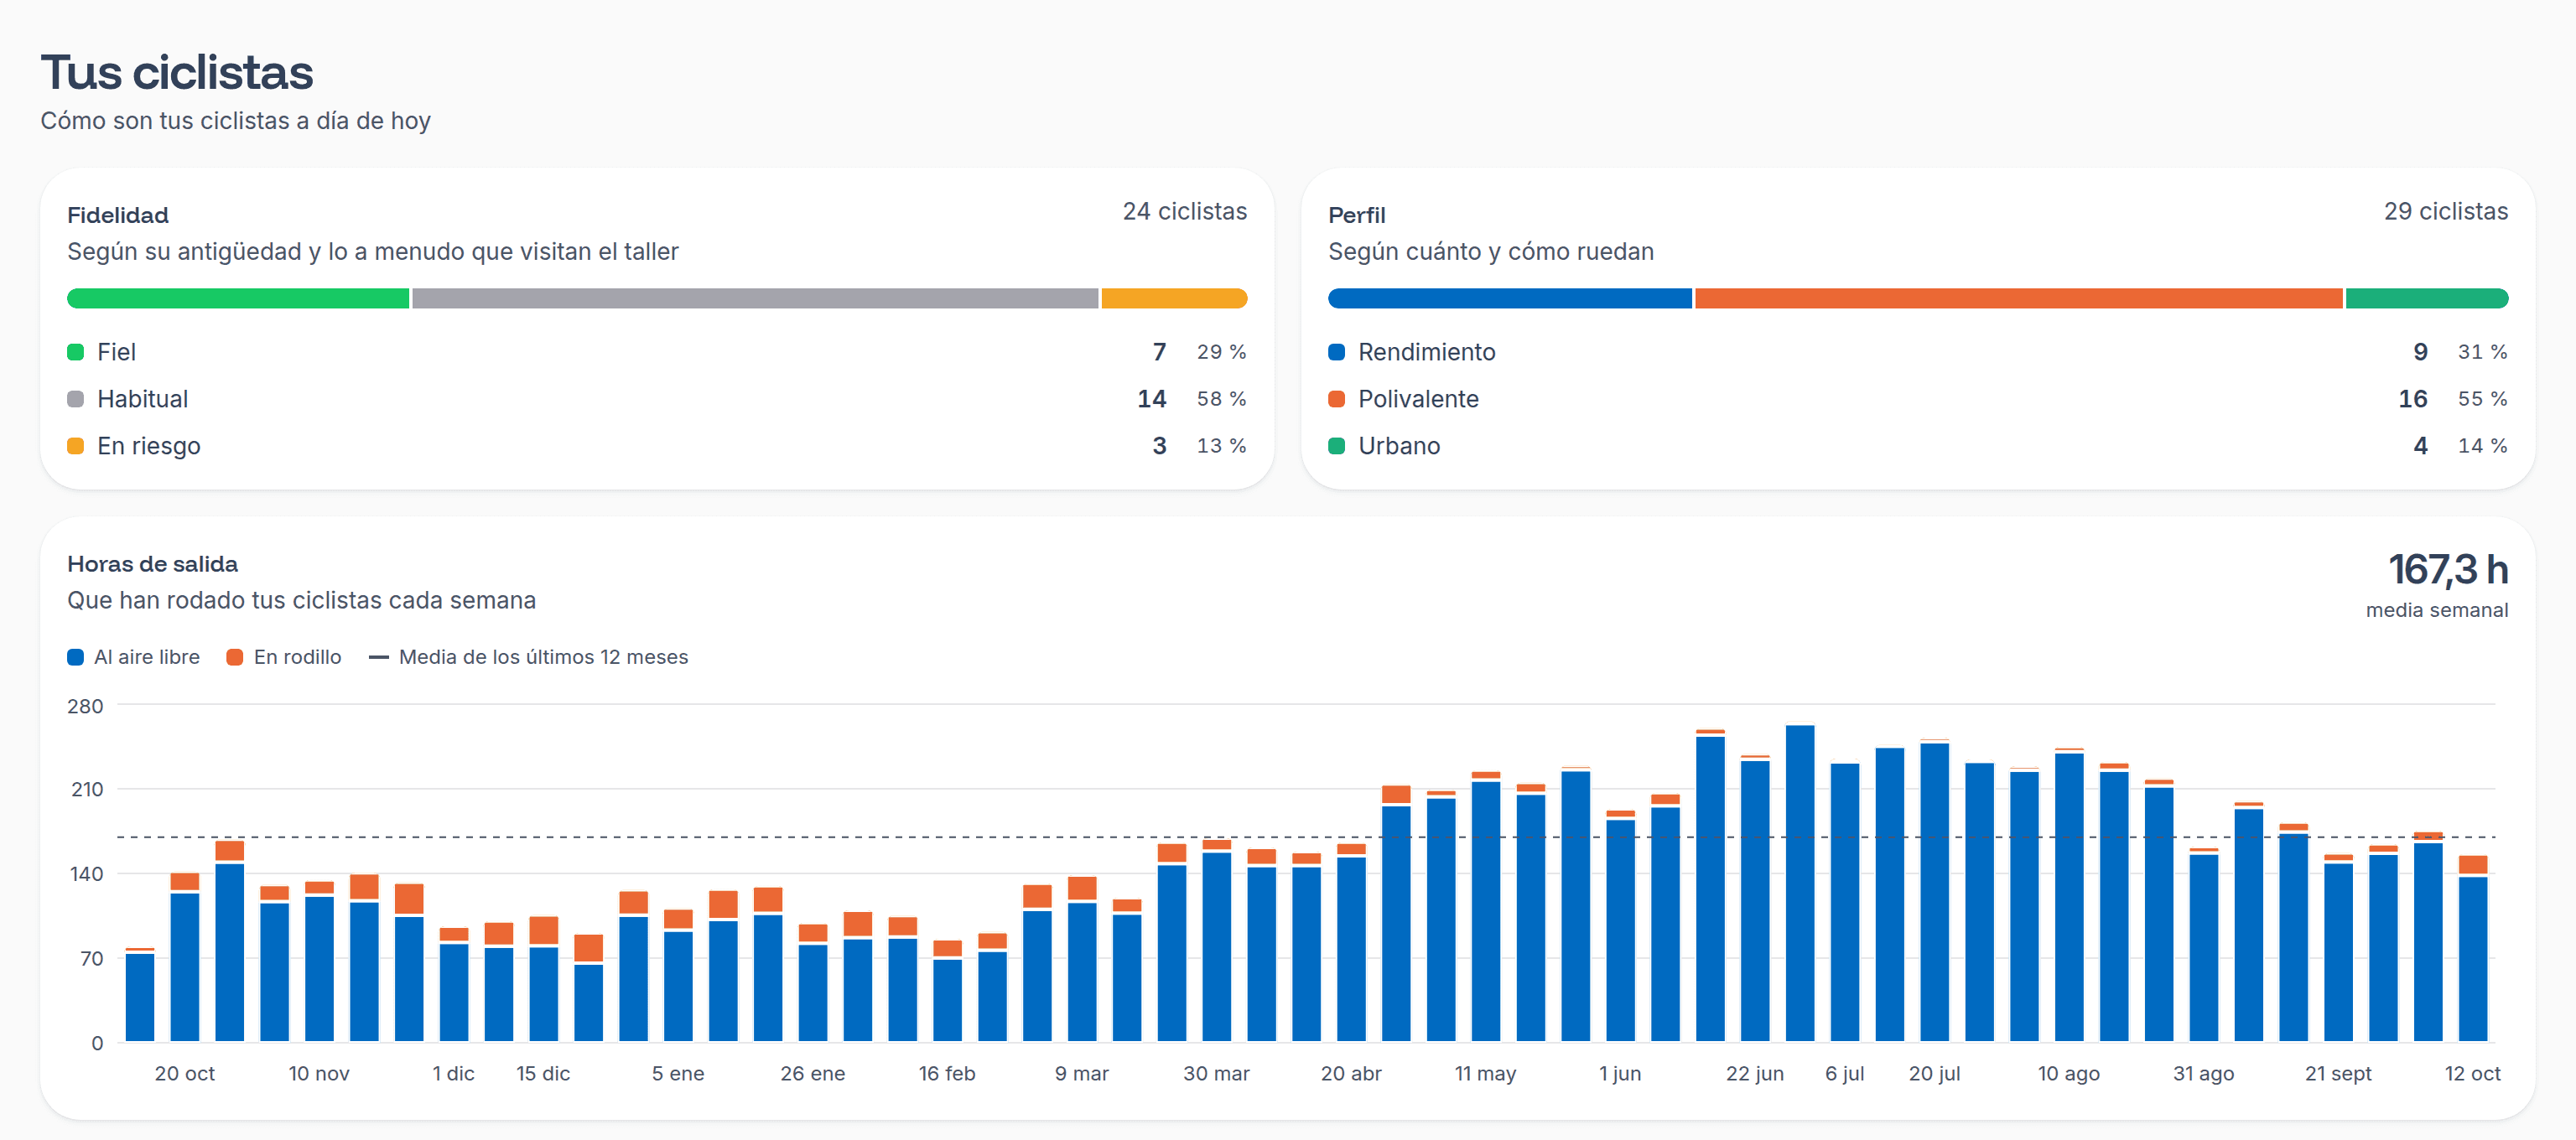Toggle the Al aire libre series legend
The width and height of the screenshot is (2576, 1140).
point(133,657)
